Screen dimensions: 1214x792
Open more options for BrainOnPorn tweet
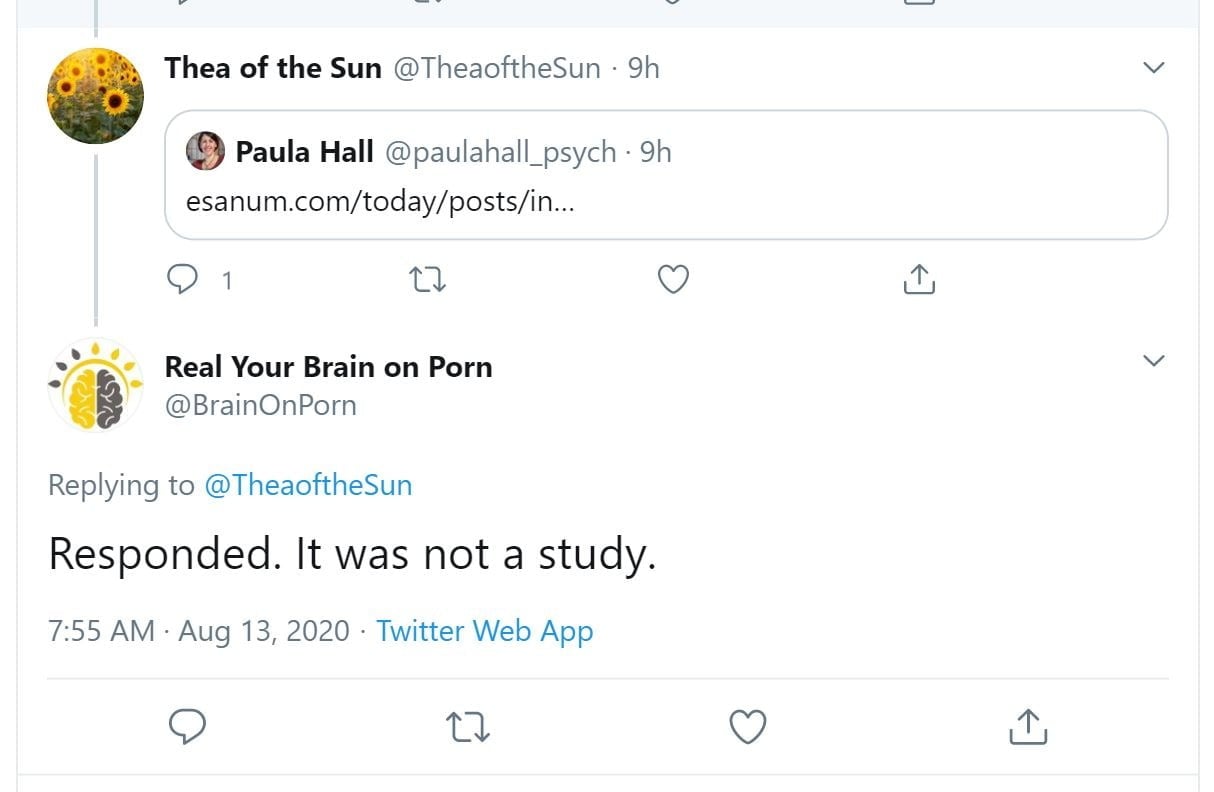click(1154, 360)
